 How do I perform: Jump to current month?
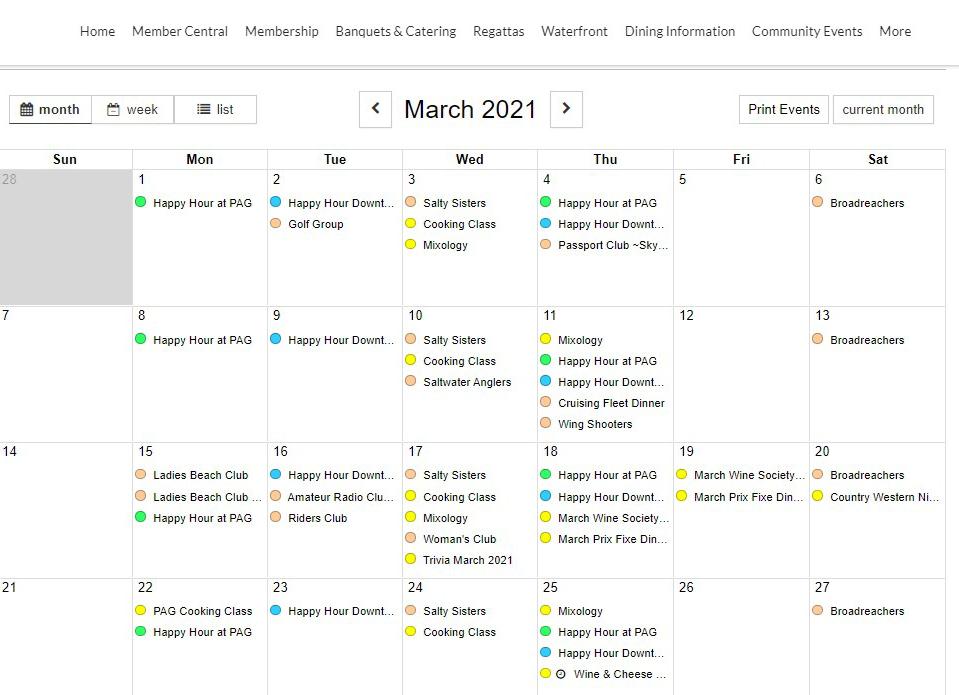[883, 110]
